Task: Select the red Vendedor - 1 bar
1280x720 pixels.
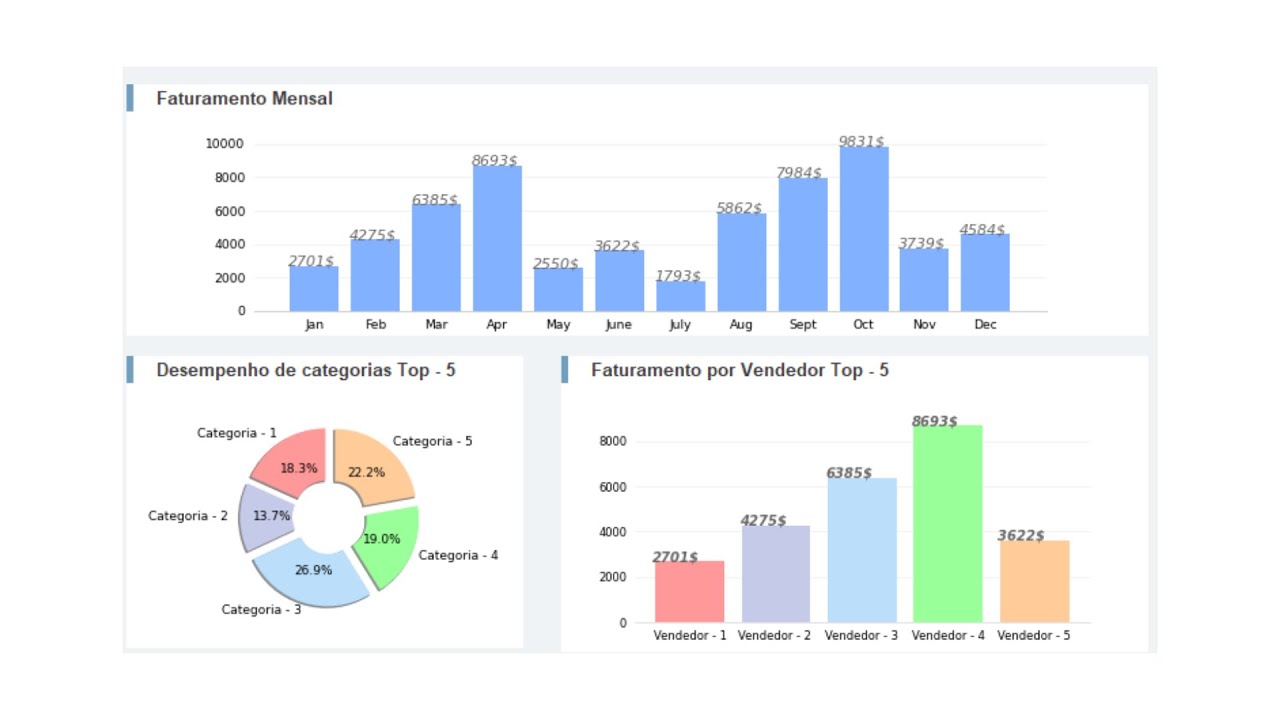Action: click(689, 592)
